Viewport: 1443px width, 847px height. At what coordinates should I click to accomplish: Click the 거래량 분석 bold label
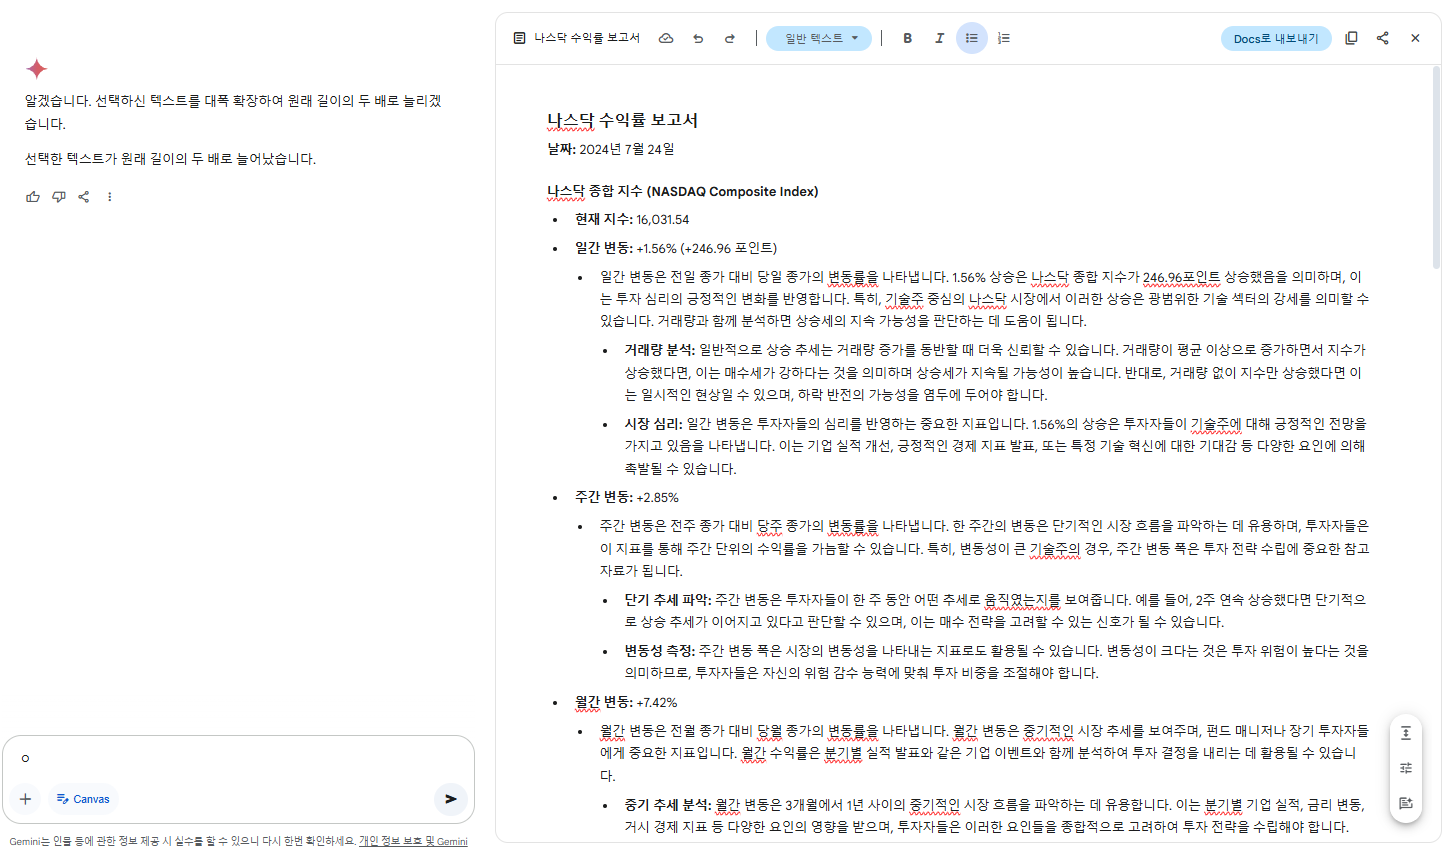[659, 350]
